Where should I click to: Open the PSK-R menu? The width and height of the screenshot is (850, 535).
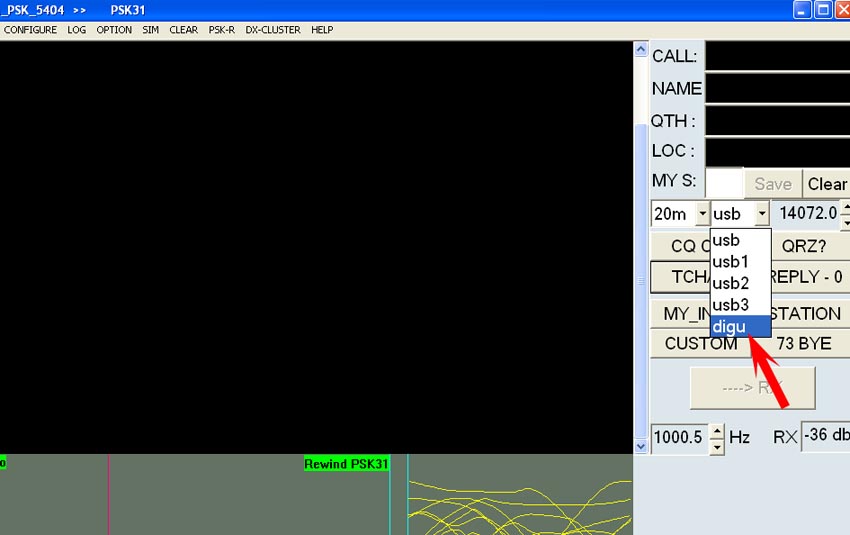pos(221,30)
